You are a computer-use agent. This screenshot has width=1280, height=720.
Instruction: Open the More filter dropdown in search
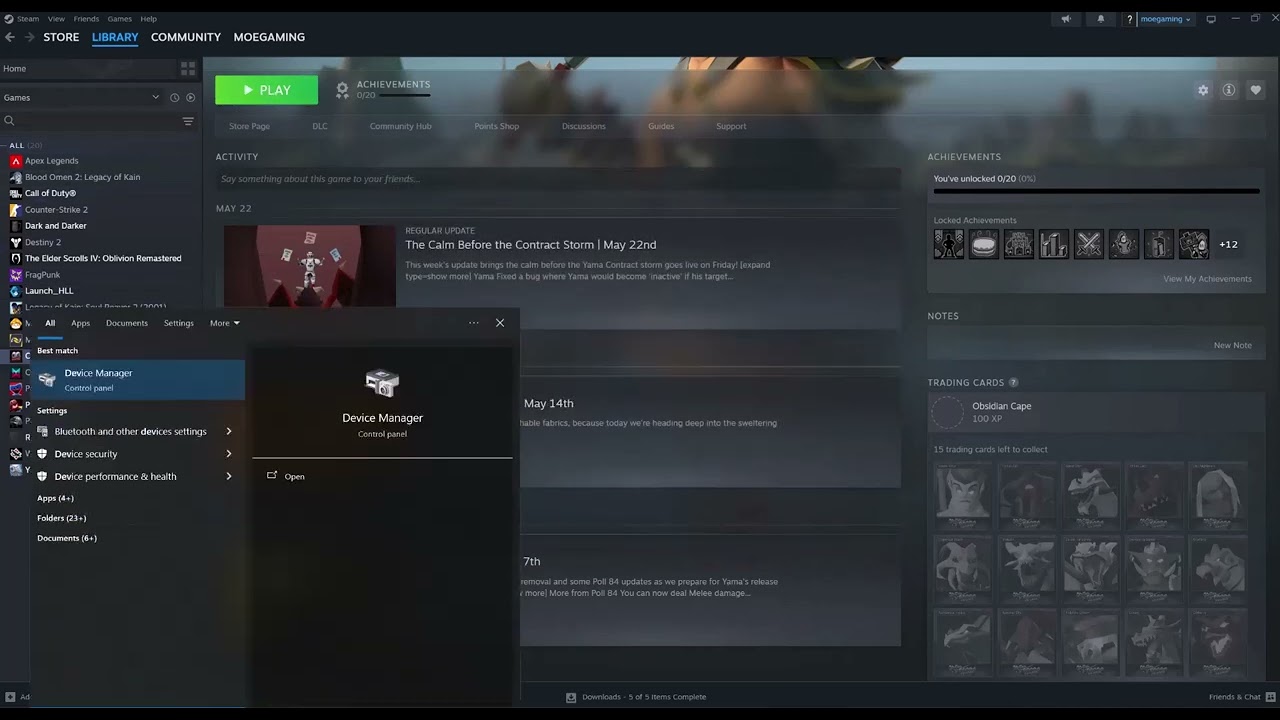tap(225, 323)
